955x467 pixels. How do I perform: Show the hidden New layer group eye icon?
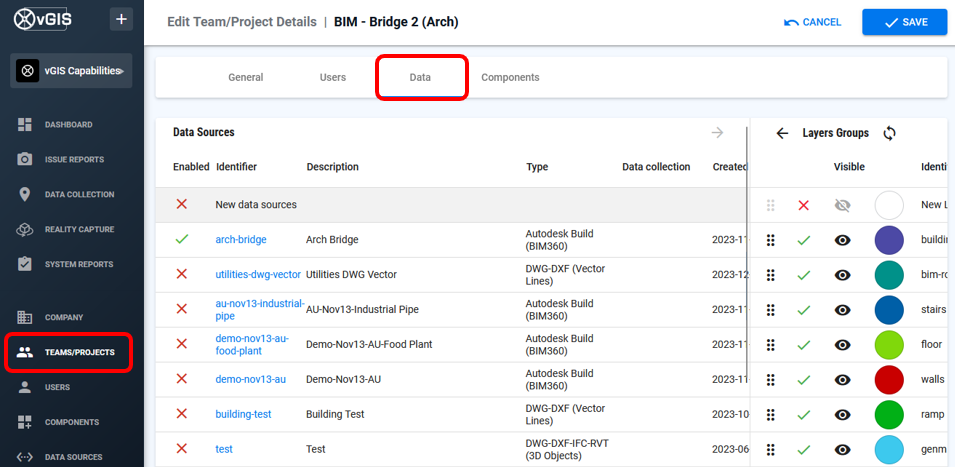tap(842, 206)
